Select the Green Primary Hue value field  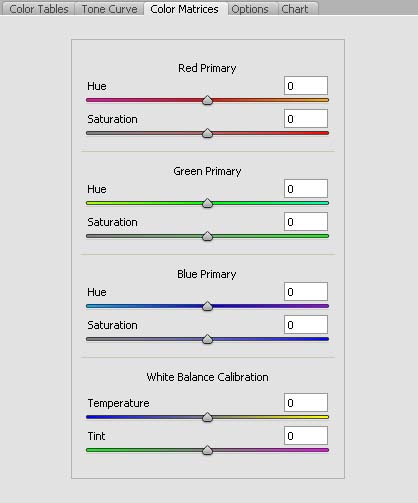point(306,189)
